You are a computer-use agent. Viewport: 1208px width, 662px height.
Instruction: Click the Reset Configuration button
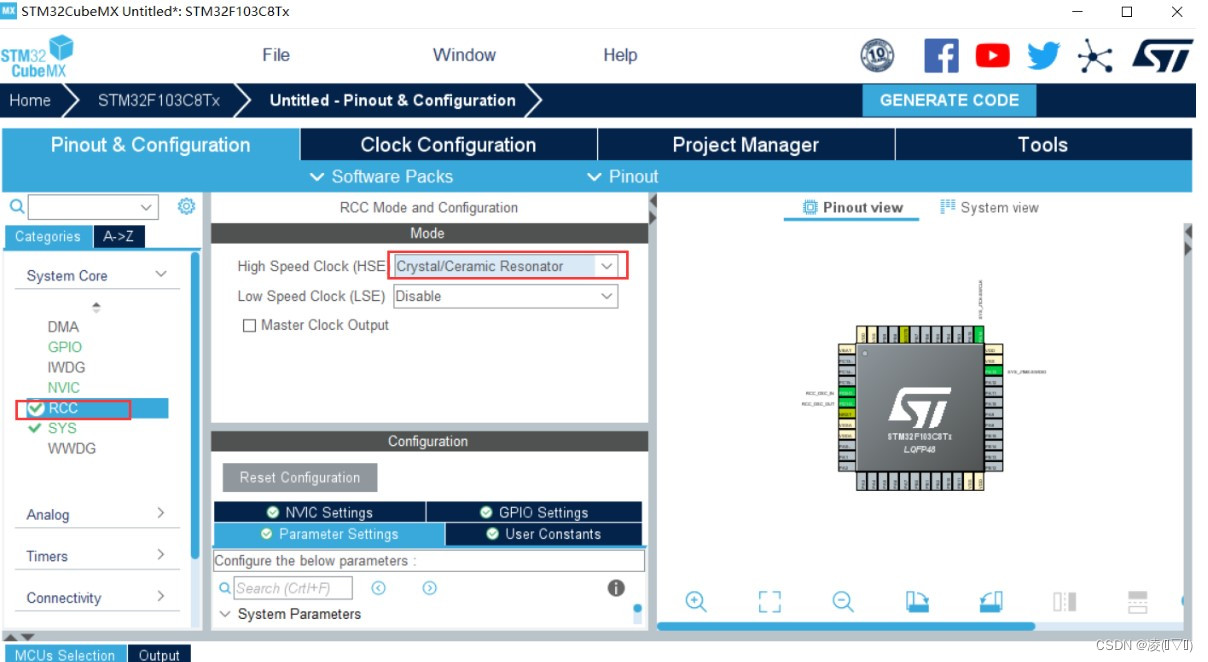[300, 477]
